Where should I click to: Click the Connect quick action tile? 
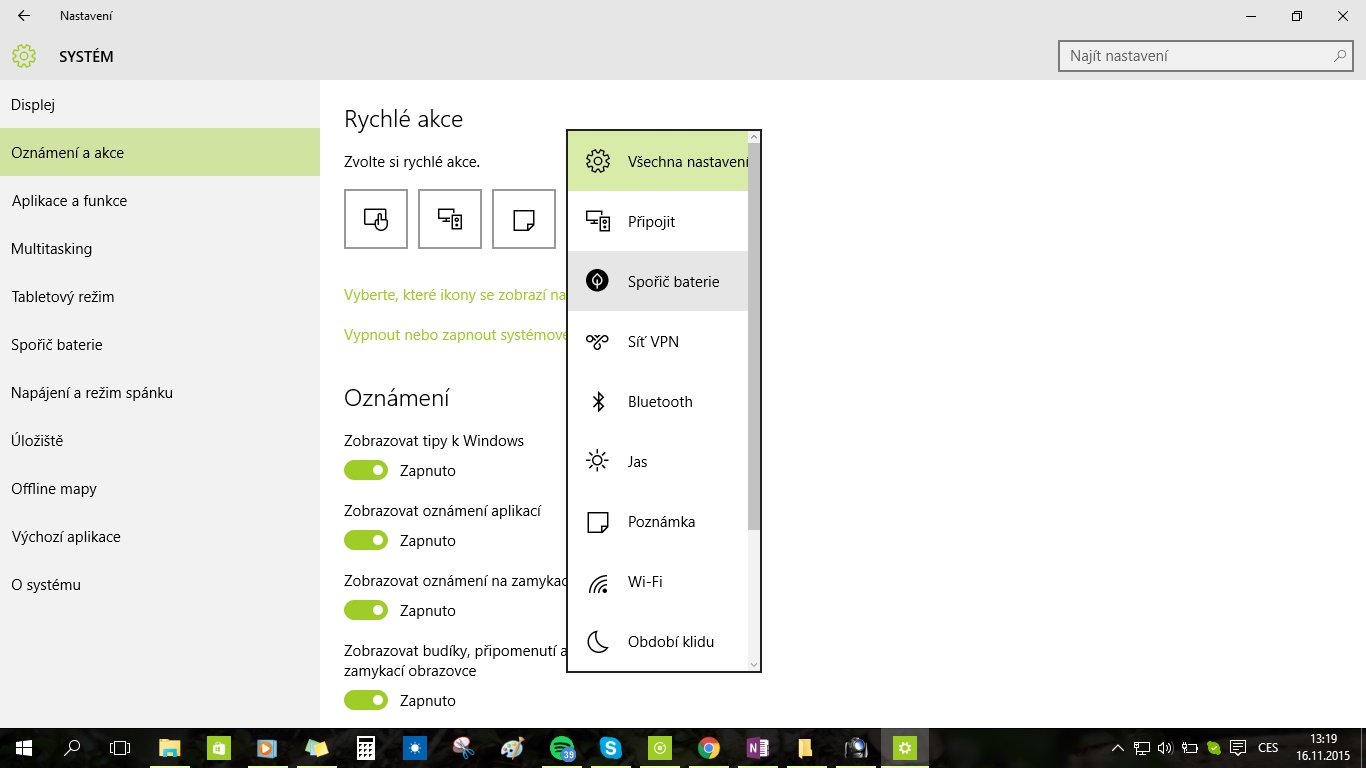(450, 219)
